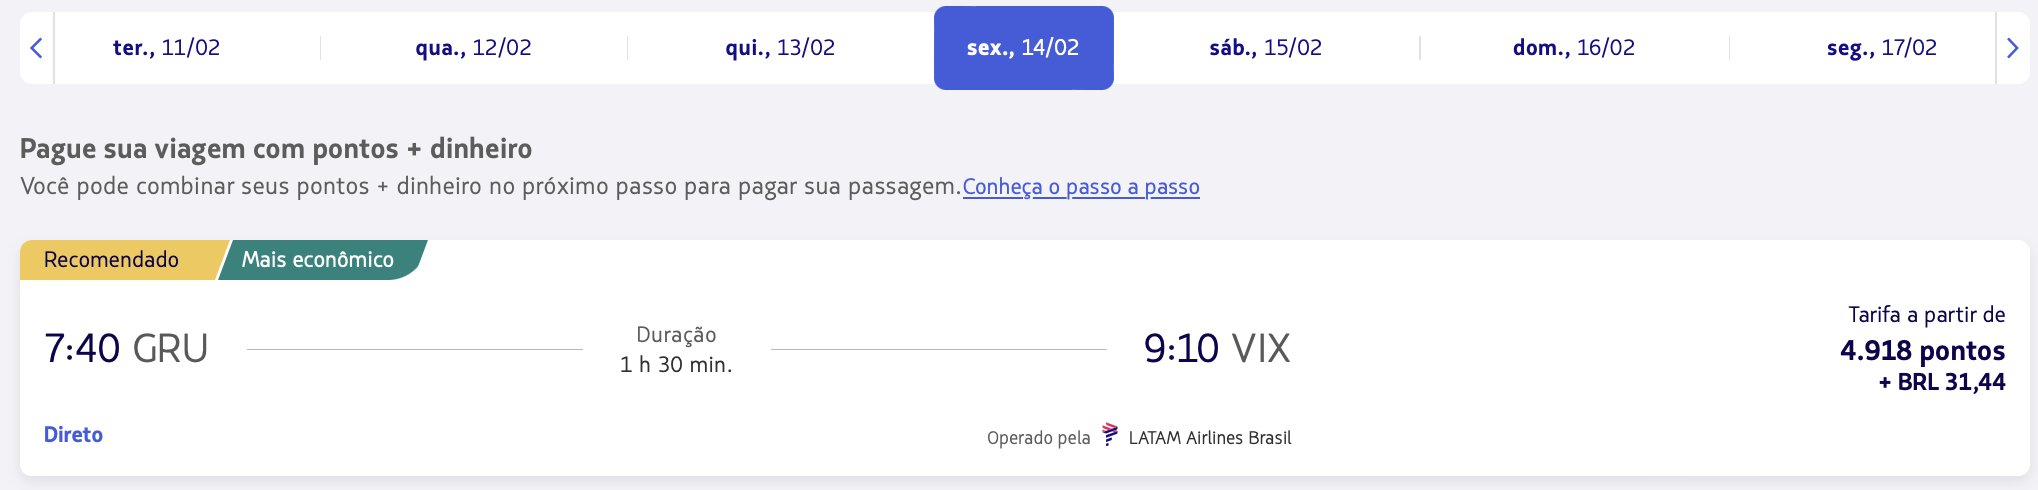Click the 9:10 VIX arrival time

[x=1217, y=349]
